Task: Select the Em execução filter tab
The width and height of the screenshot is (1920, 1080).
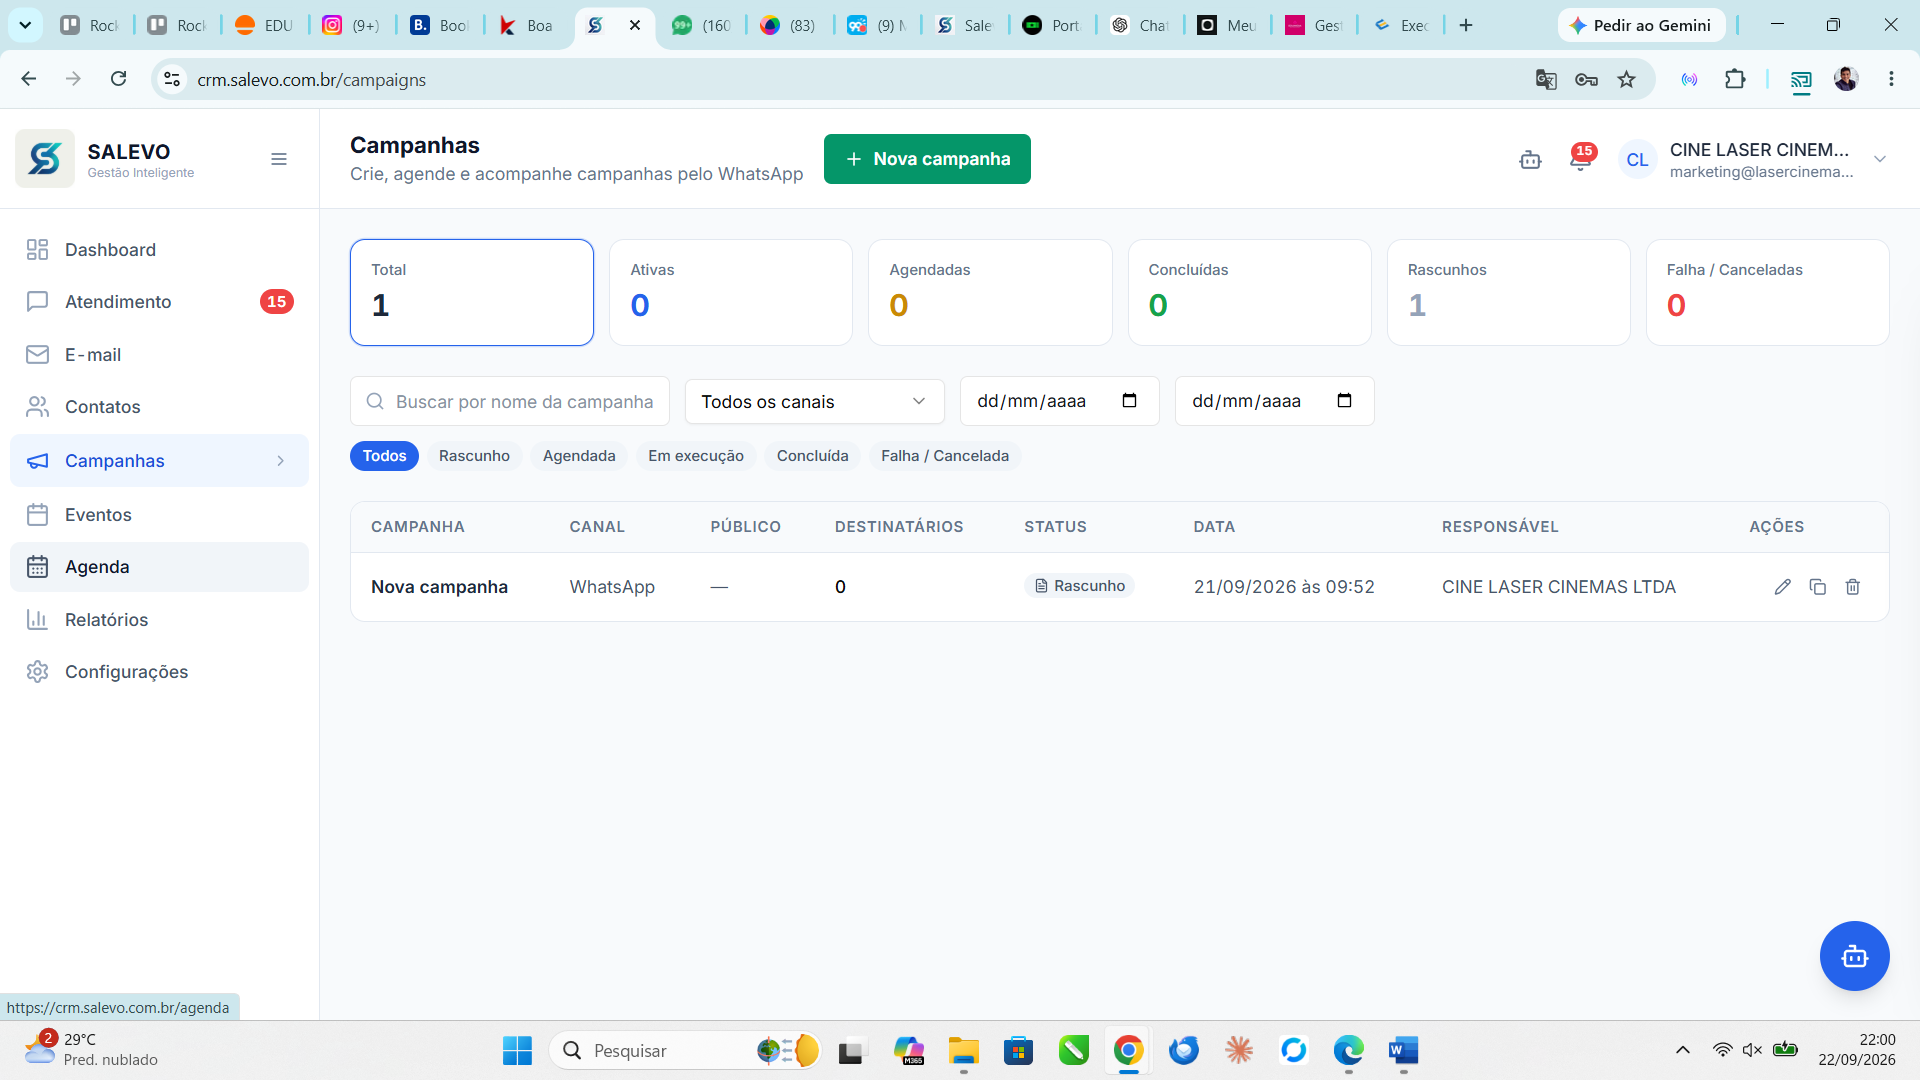Action: pyautogui.click(x=696, y=456)
